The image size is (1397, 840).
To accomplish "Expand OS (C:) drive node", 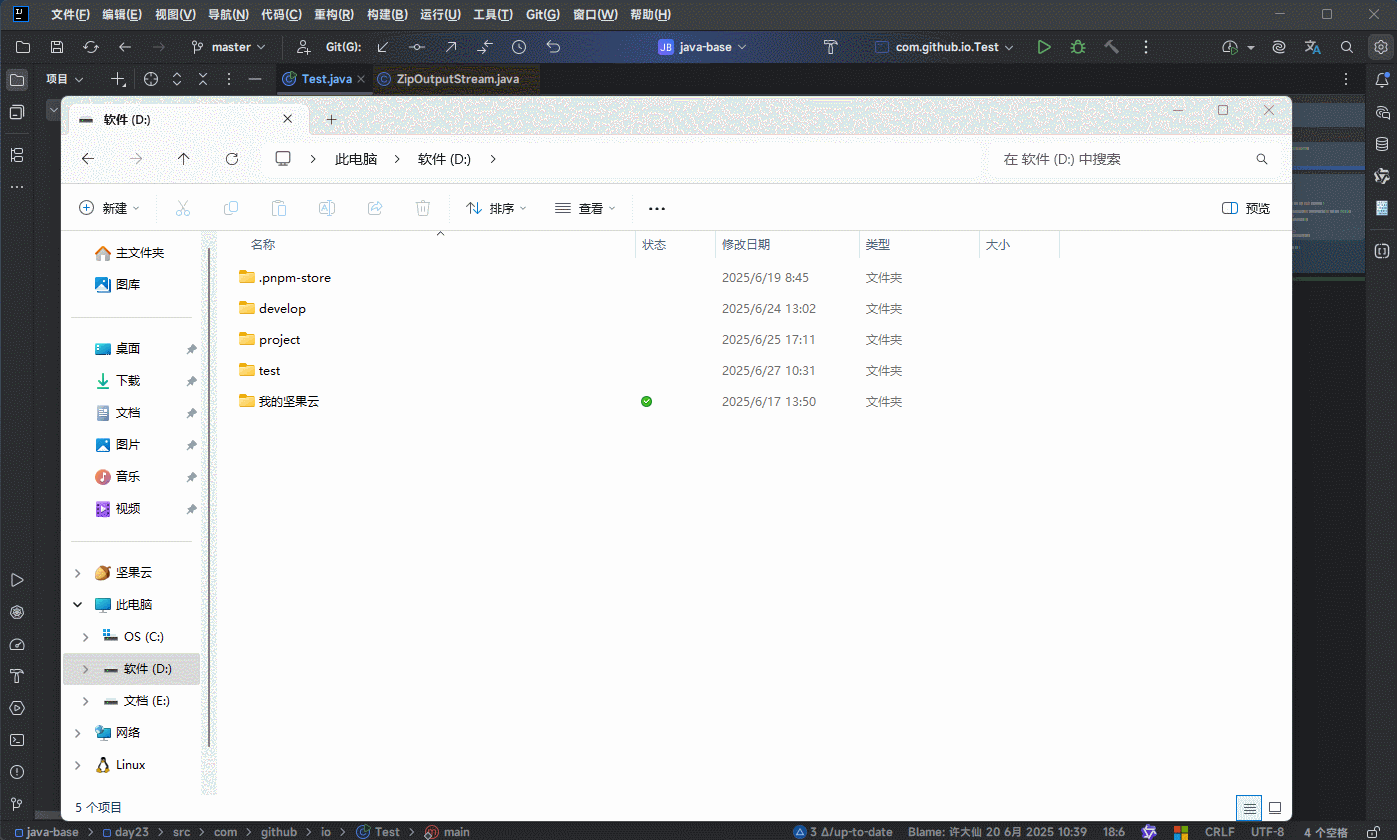I will tap(86, 637).
